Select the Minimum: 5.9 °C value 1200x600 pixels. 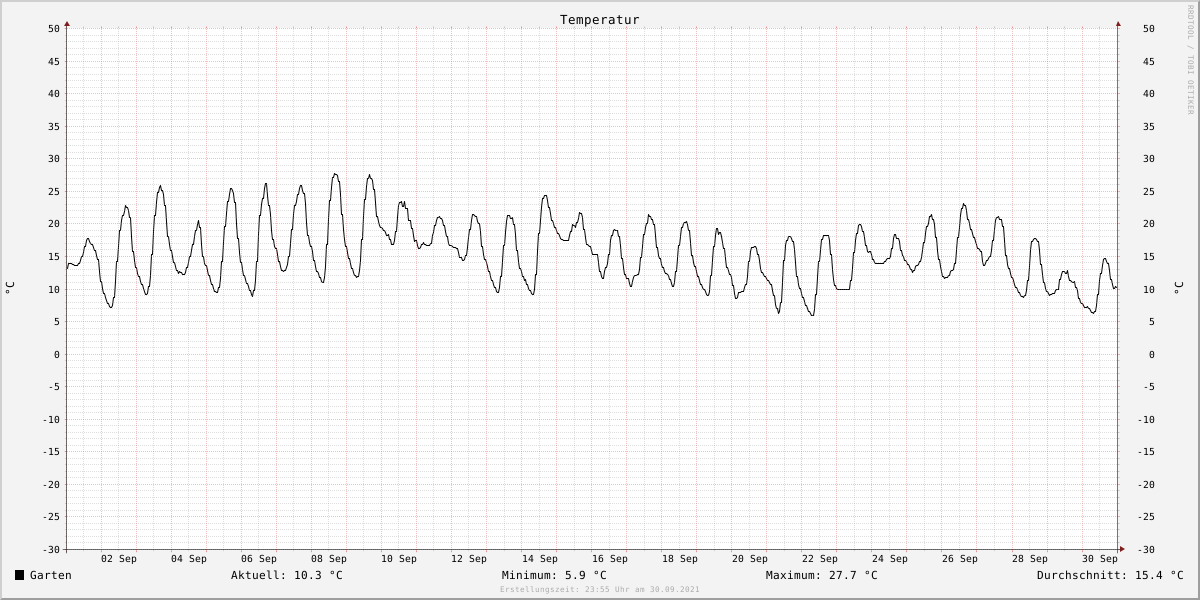[554, 575]
